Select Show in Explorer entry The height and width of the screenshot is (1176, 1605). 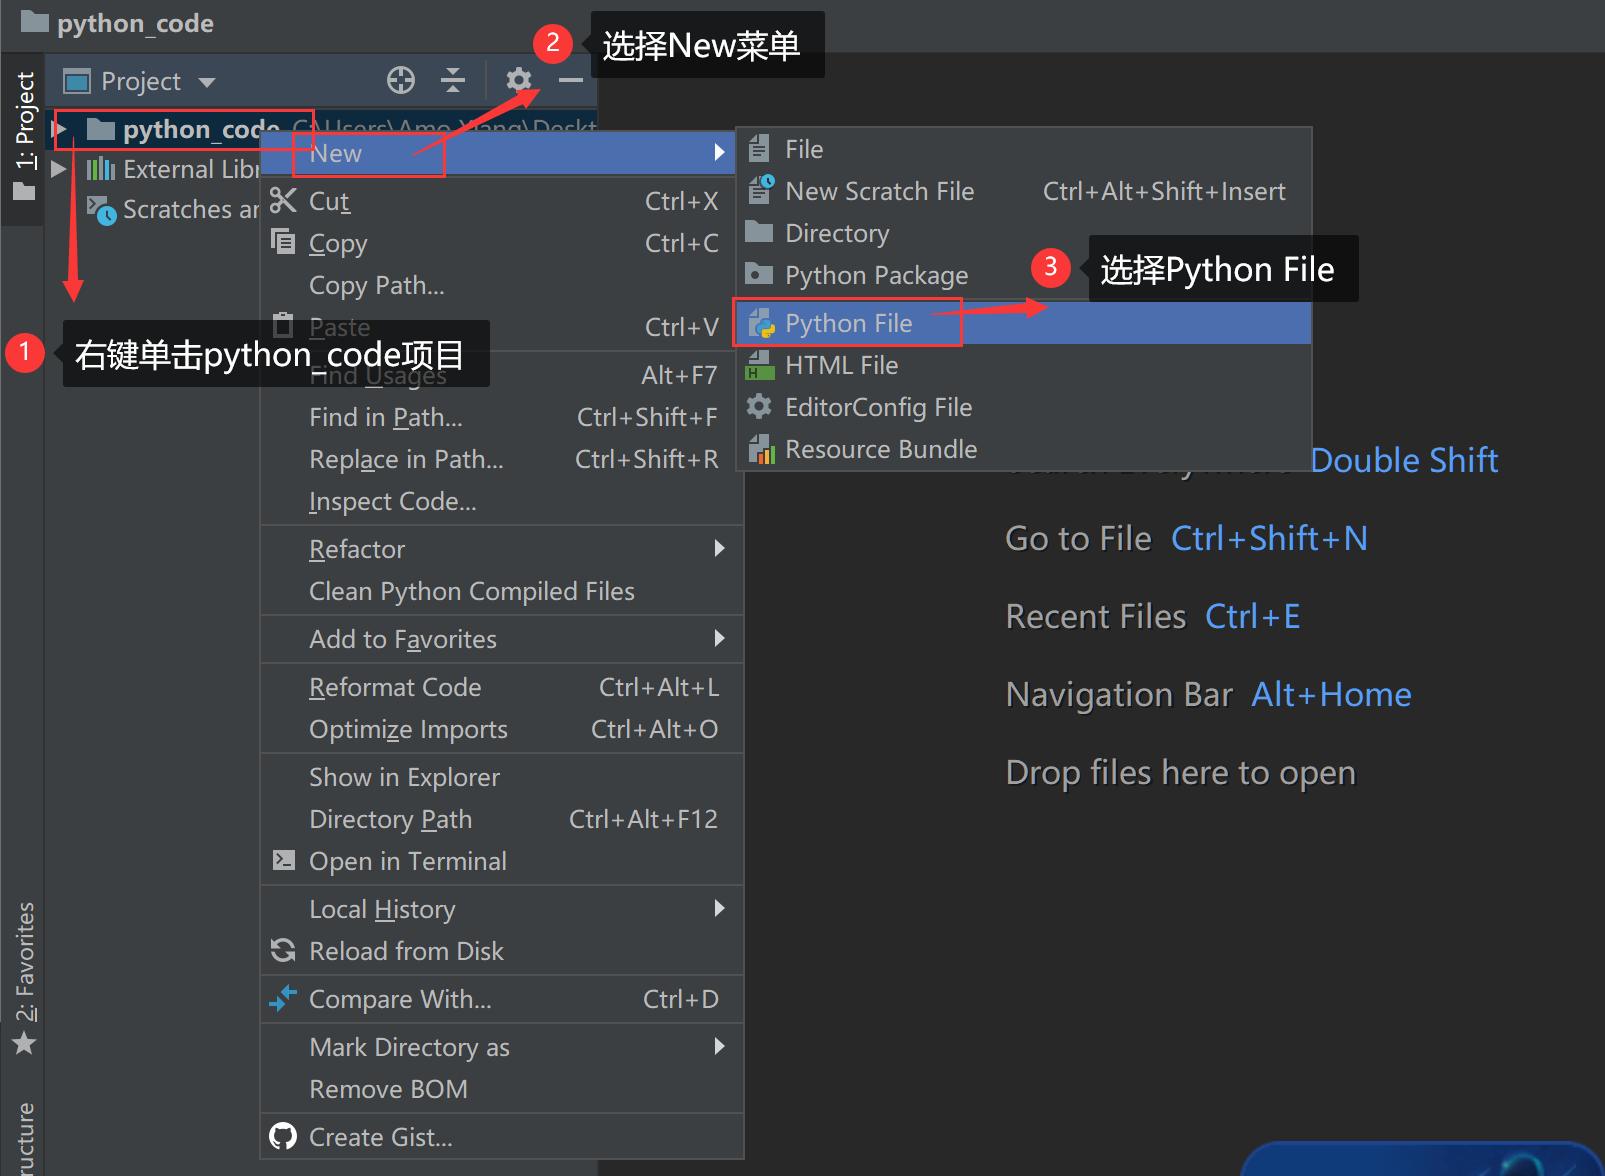click(x=502, y=777)
